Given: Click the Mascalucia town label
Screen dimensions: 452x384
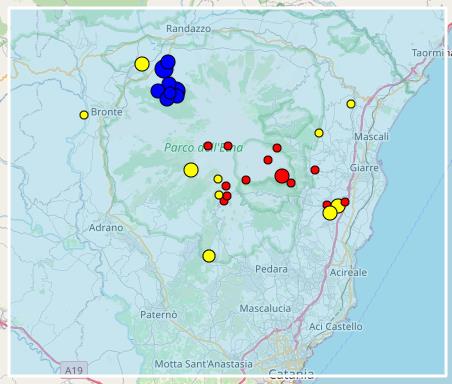Looking at the screenshot, I should point(265,308).
